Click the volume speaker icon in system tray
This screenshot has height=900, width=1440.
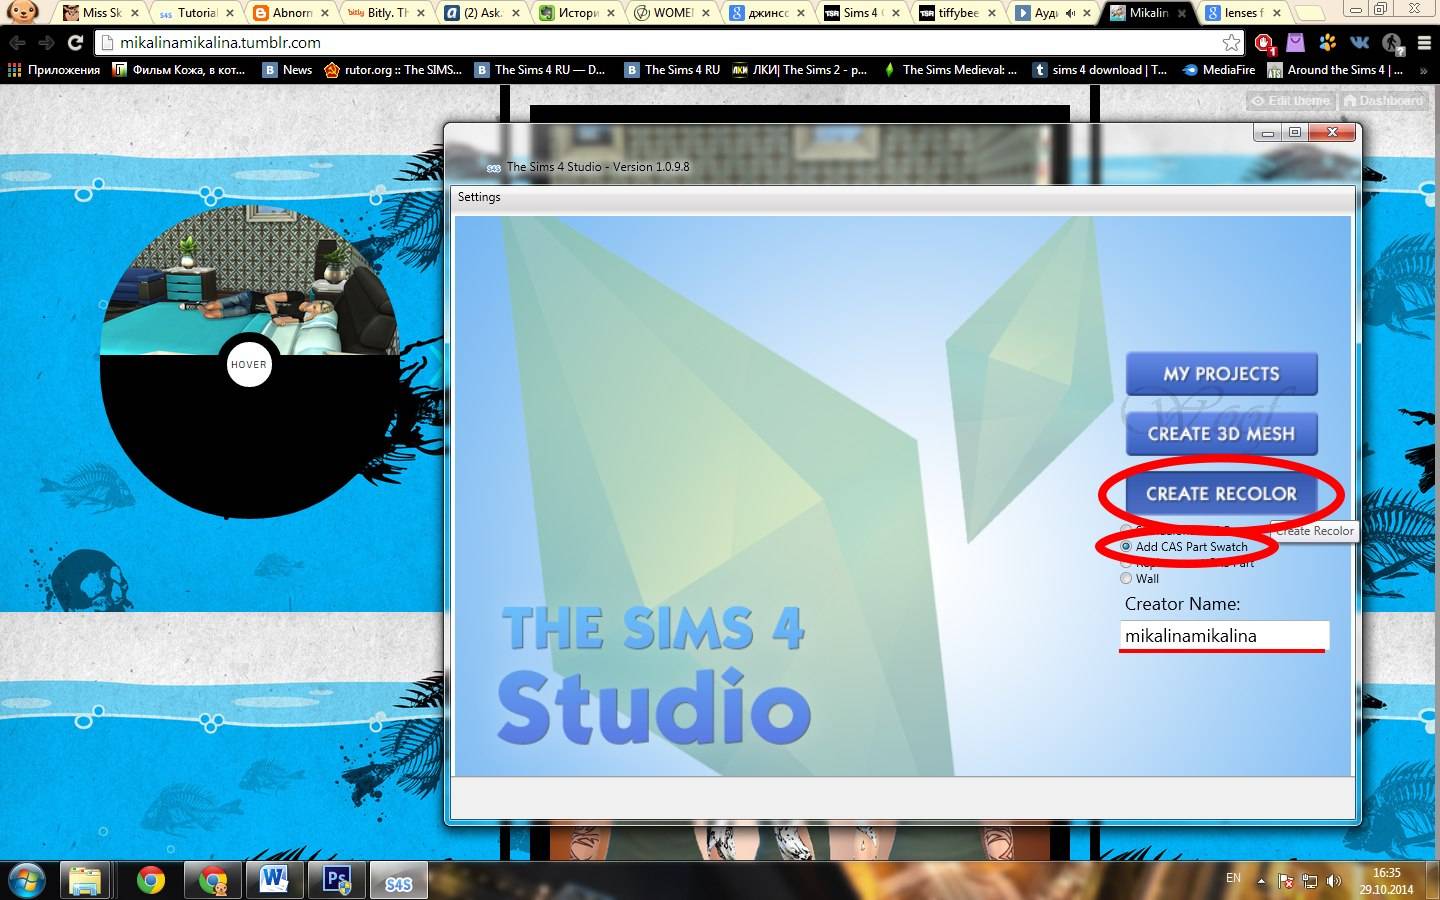(x=1333, y=881)
